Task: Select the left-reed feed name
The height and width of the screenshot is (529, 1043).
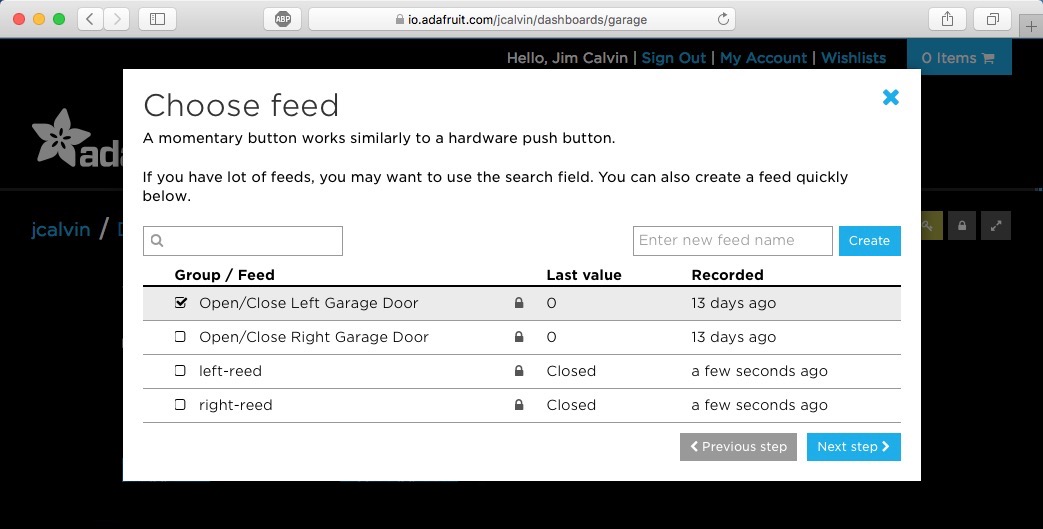Action: coord(230,371)
